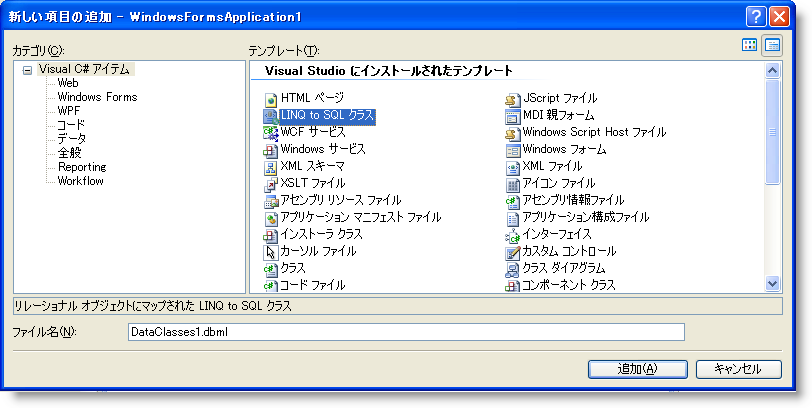
Task: Select the LINQ to SQL クラス icon
Action: [271, 116]
